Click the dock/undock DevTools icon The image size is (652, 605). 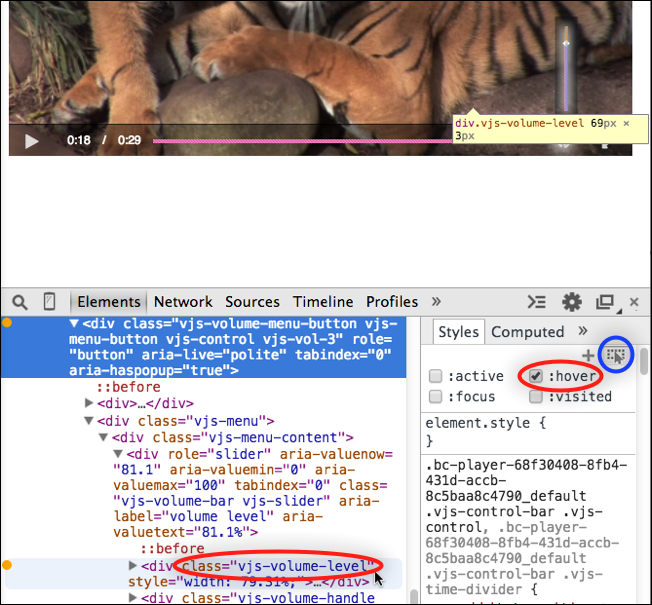(605, 302)
